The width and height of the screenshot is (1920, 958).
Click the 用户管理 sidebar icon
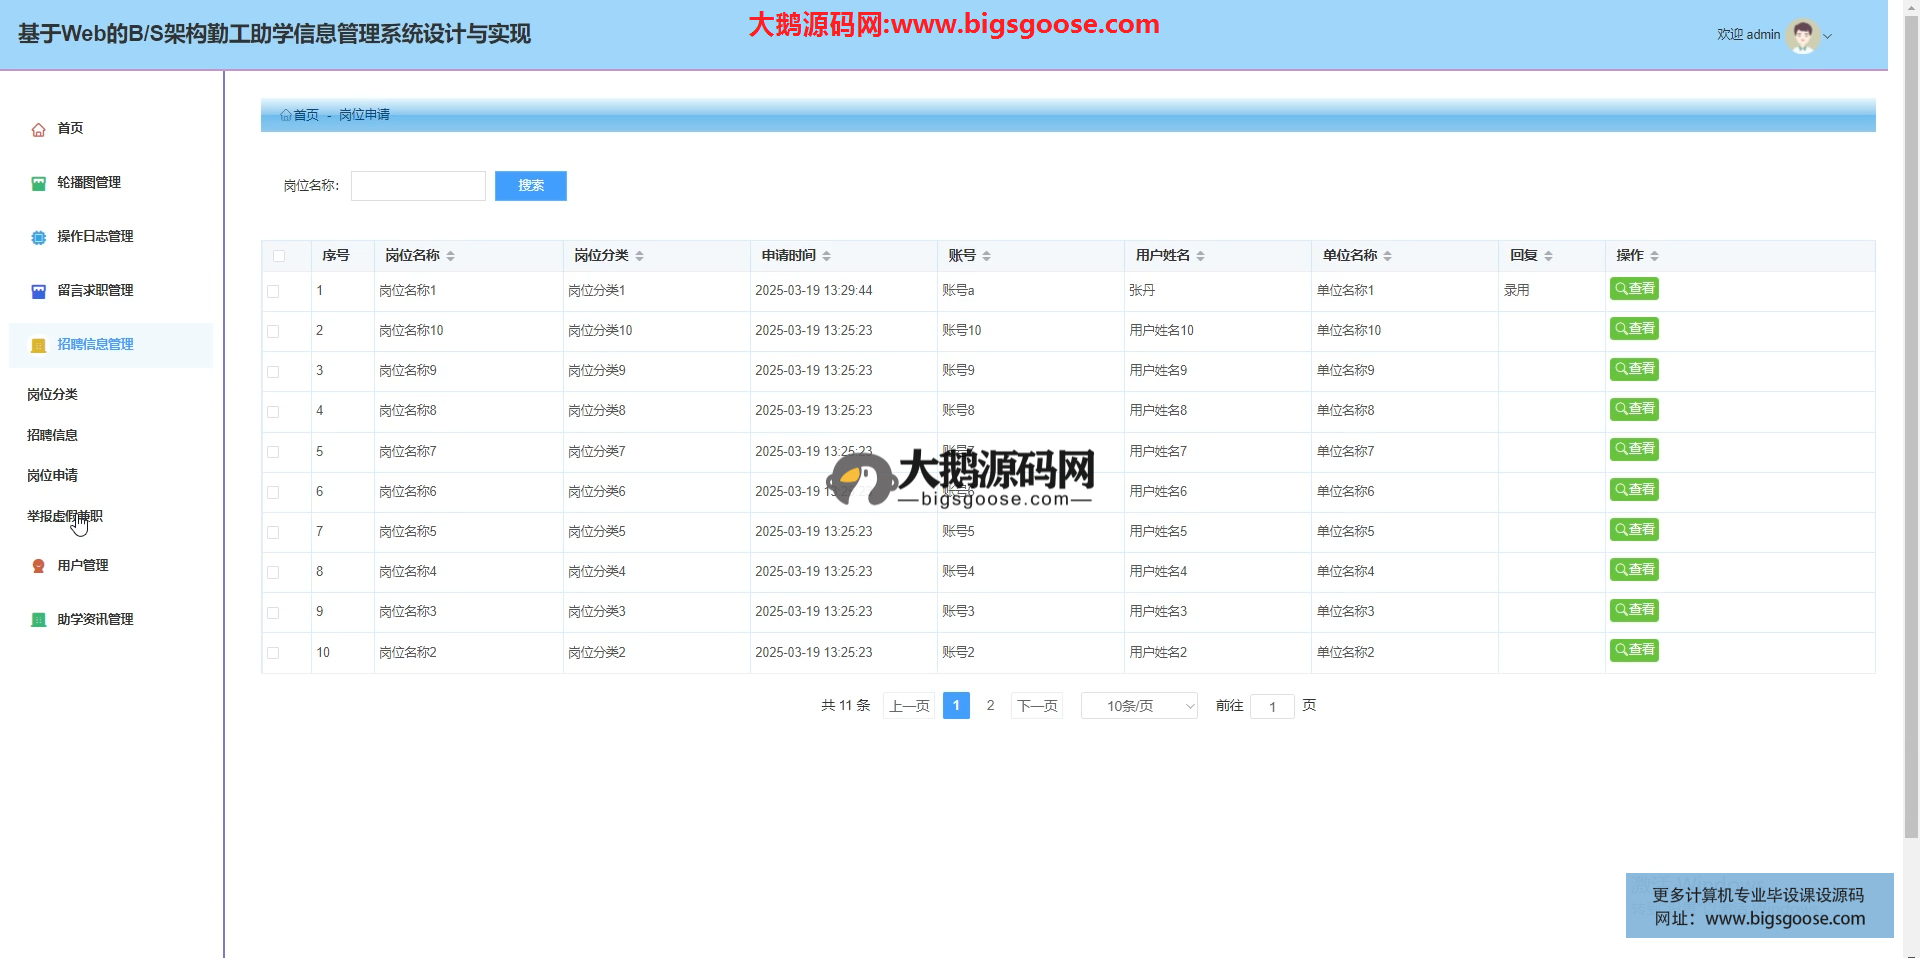(x=38, y=566)
